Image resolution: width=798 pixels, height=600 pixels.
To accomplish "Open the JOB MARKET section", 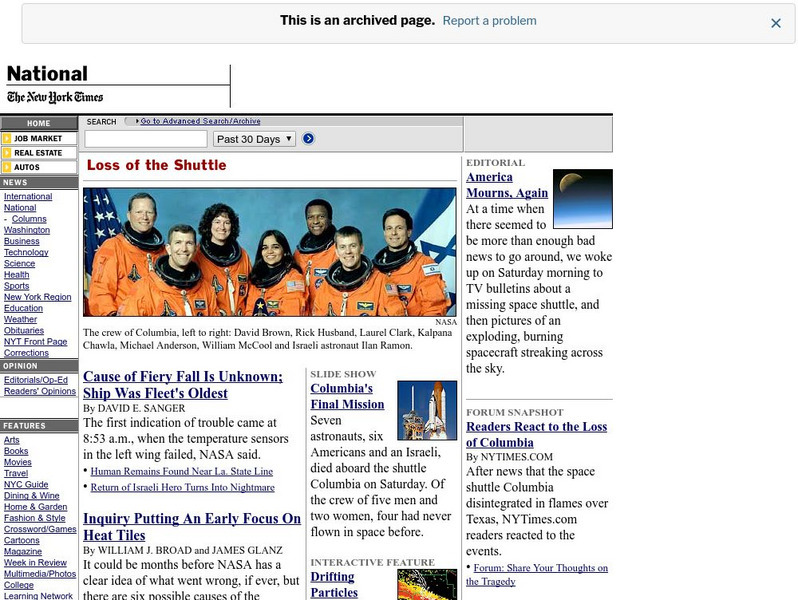I will click(x=39, y=138).
